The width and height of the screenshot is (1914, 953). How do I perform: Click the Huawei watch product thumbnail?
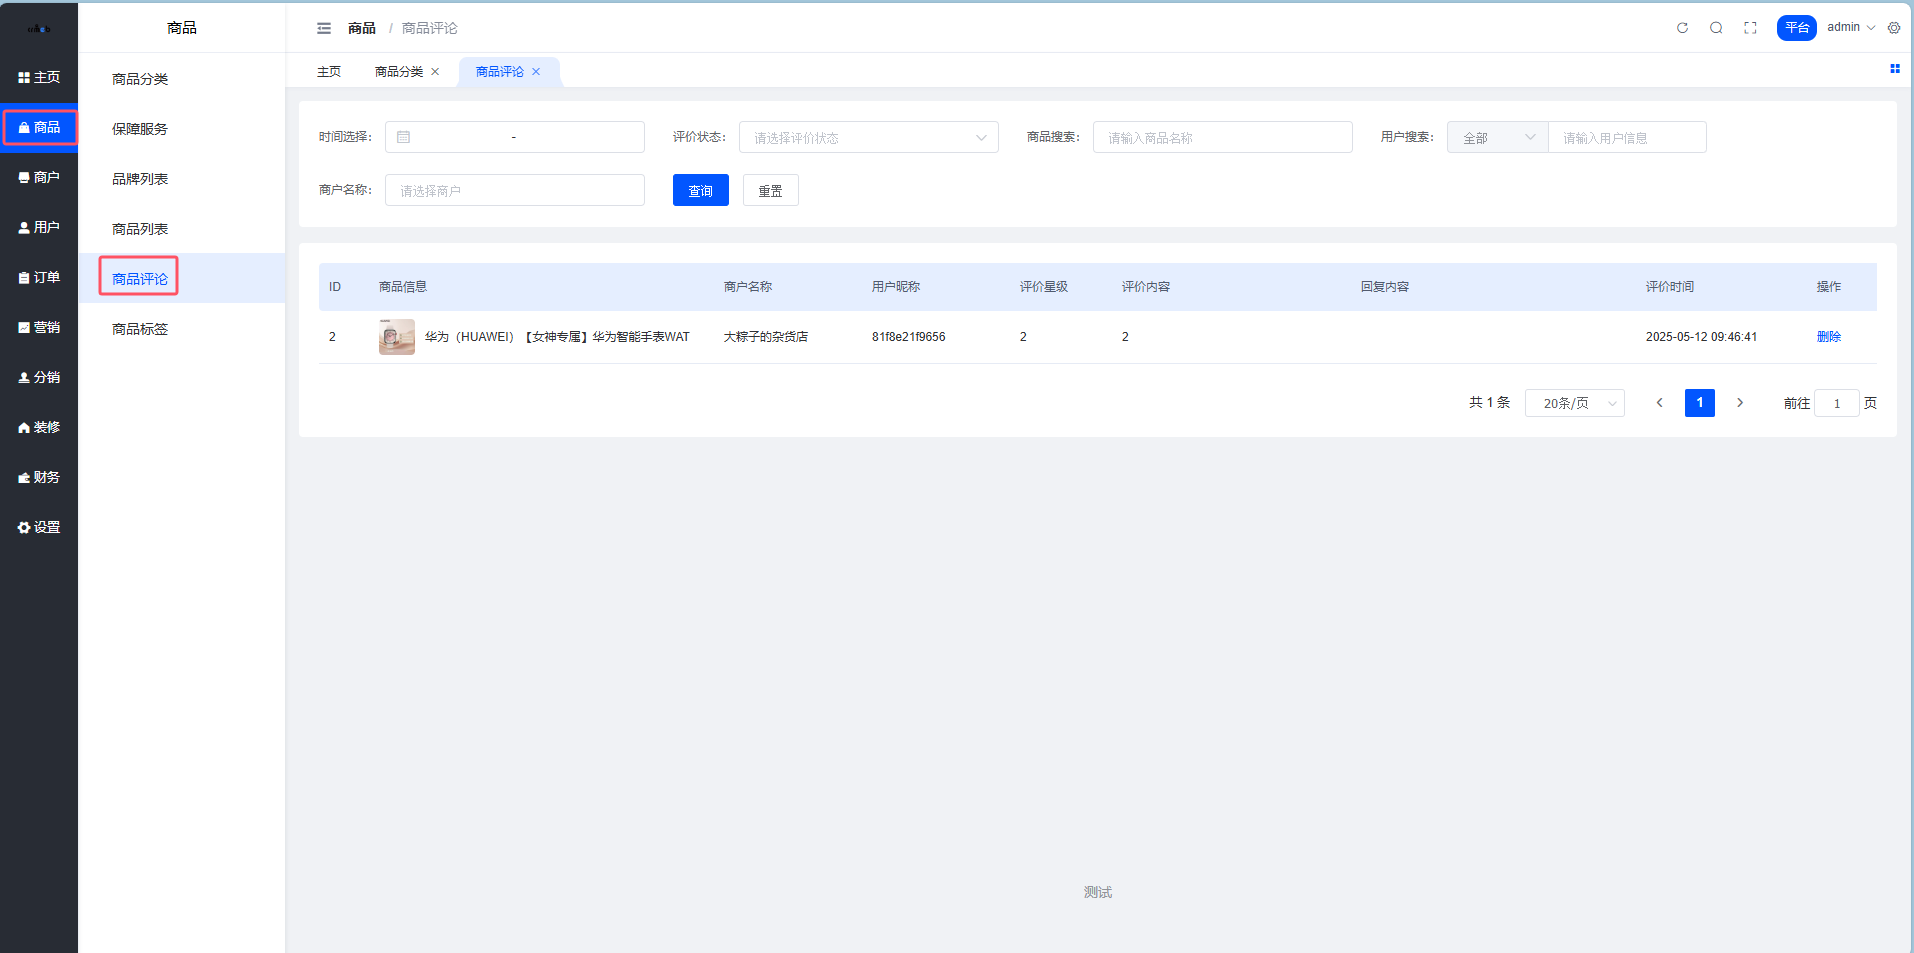coord(397,337)
